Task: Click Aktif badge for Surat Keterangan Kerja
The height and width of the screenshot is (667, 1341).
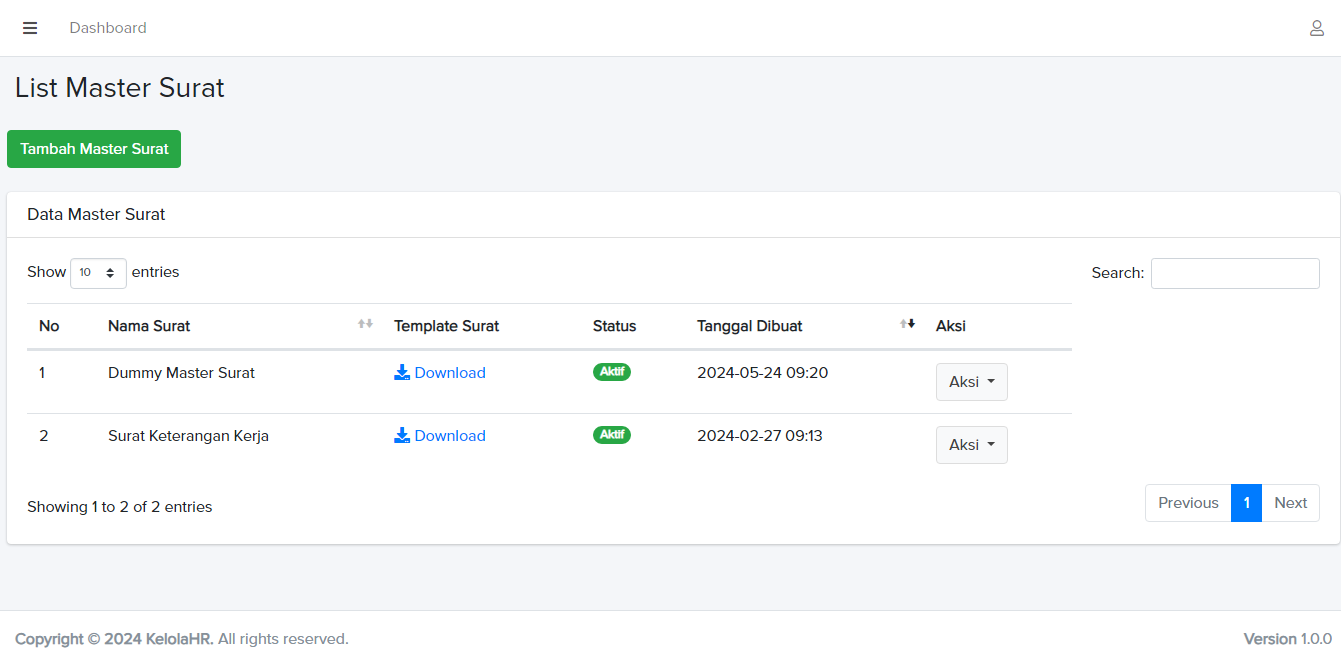Action: 611,435
